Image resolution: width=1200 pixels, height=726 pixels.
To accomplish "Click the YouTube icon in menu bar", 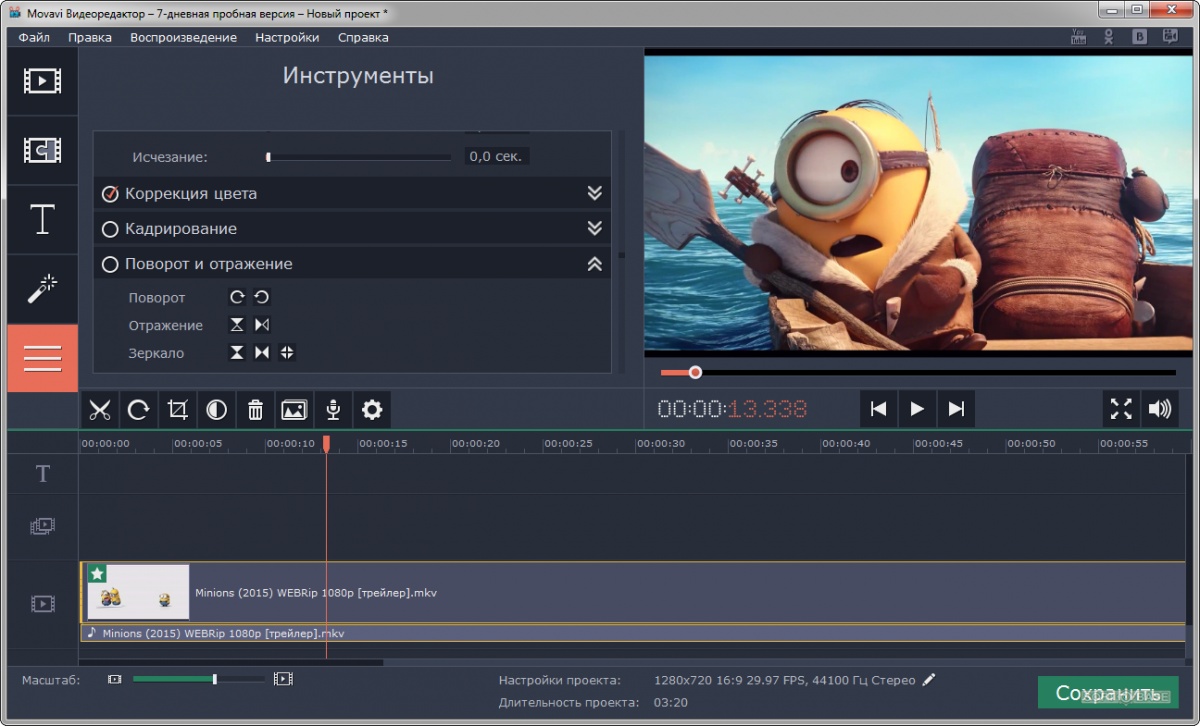I will pyautogui.click(x=1078, y=37).
